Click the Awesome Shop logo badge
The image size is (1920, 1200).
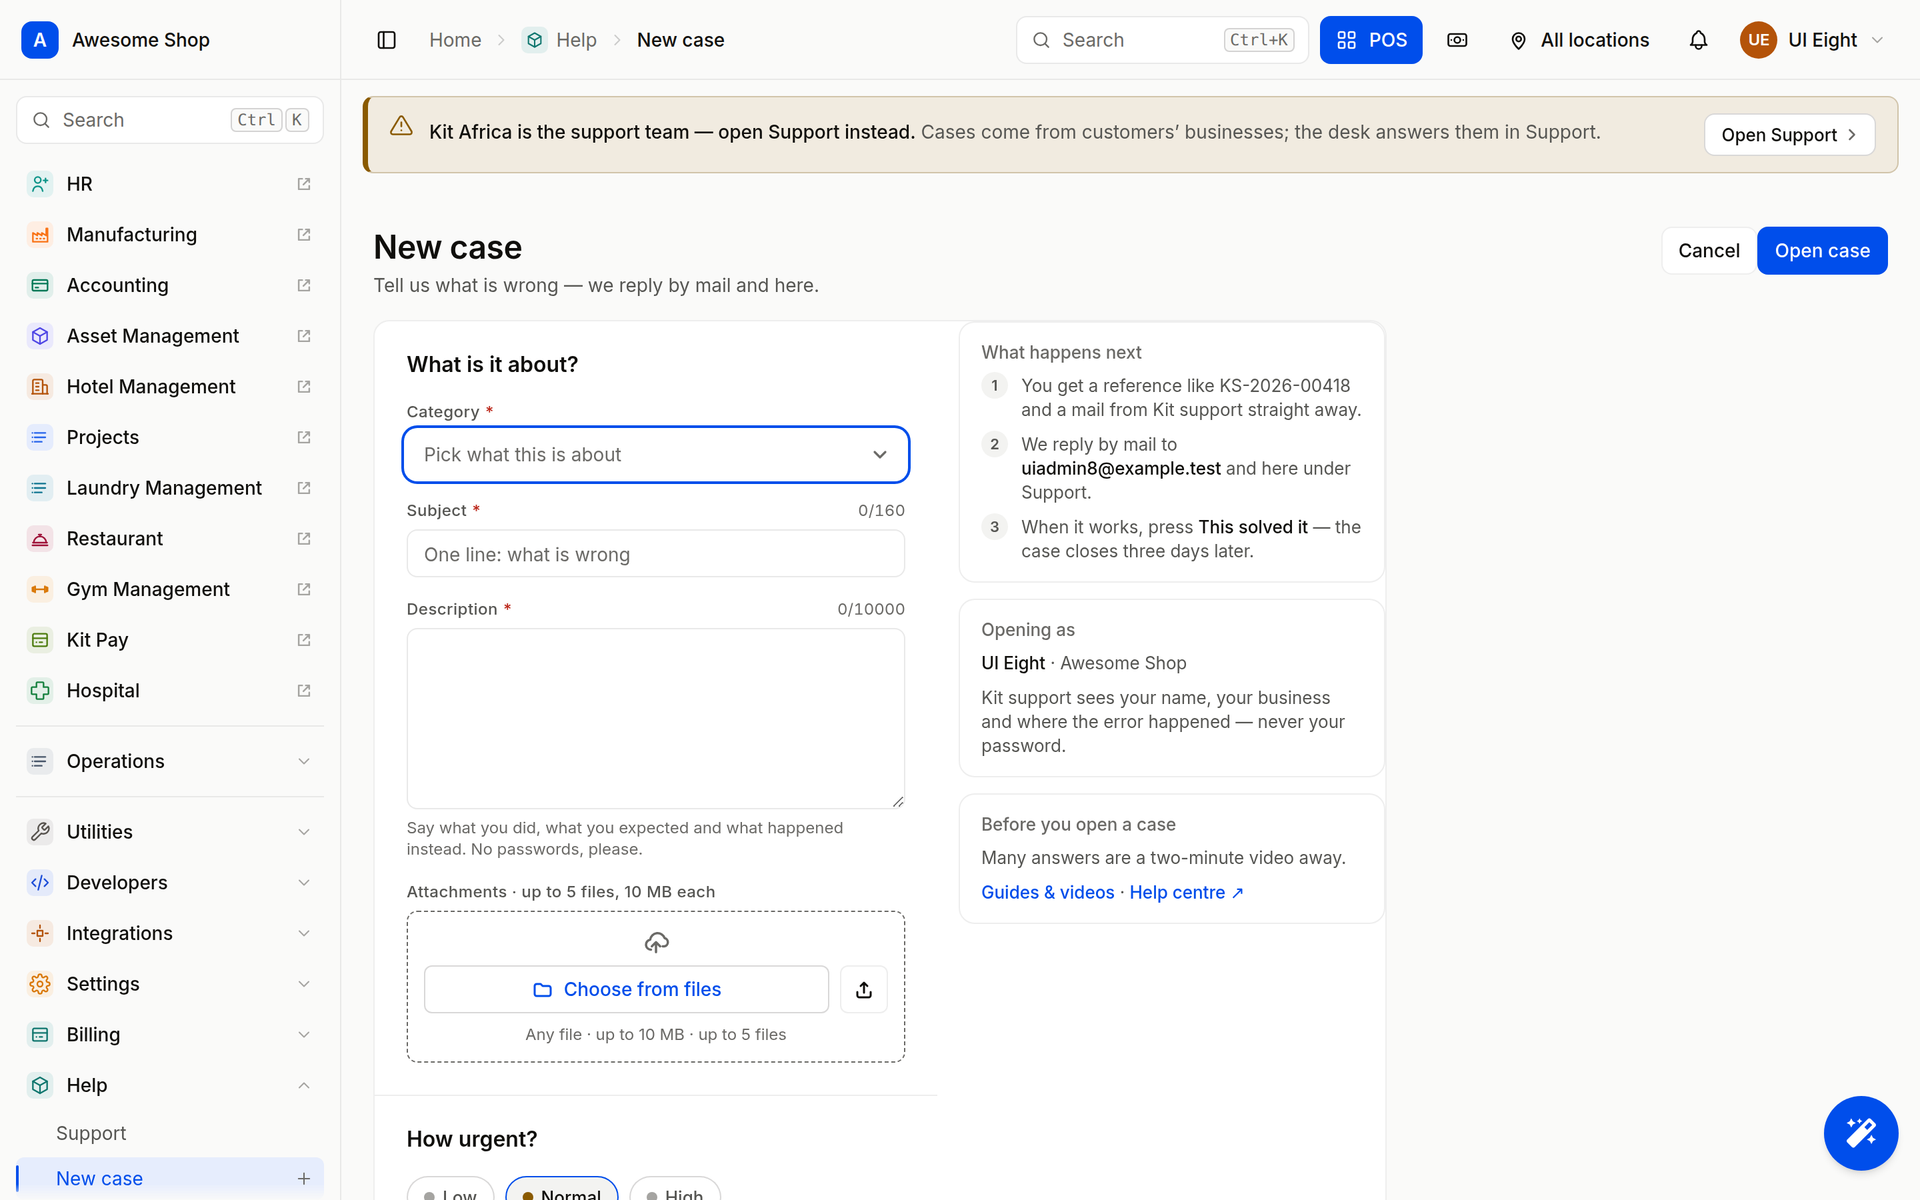40,40
